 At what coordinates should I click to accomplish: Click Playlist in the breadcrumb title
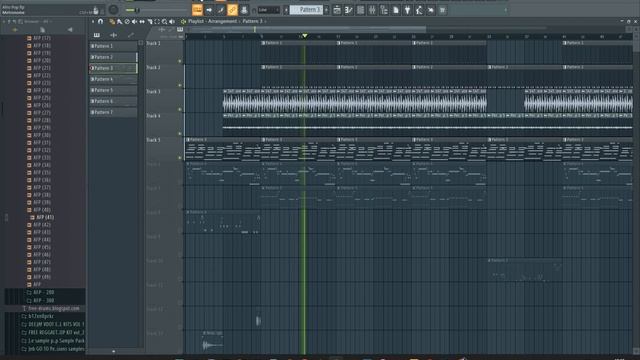(196, 21)
